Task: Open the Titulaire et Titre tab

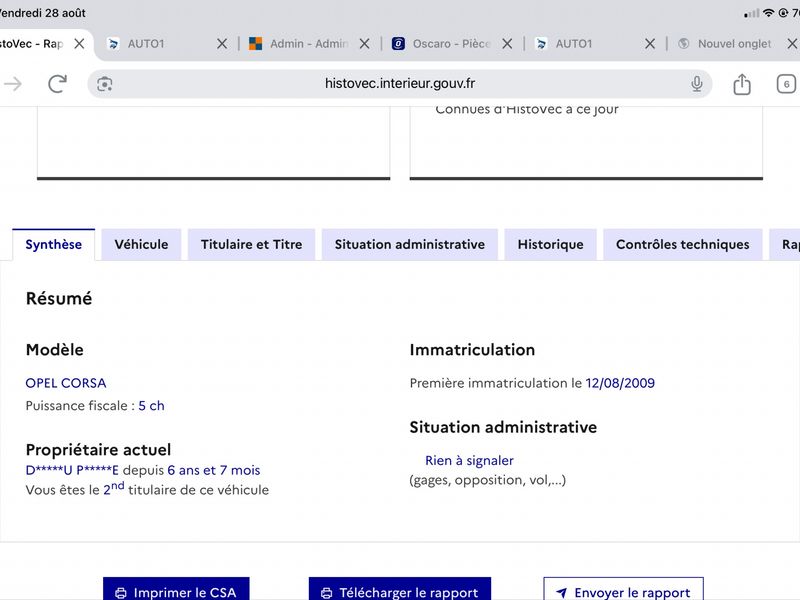Action: pos(252,245)
